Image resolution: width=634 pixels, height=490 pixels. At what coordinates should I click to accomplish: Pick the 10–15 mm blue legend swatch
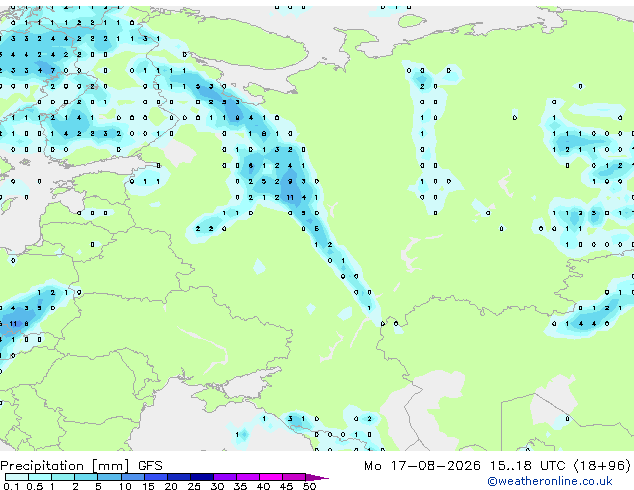click(133, 477)
